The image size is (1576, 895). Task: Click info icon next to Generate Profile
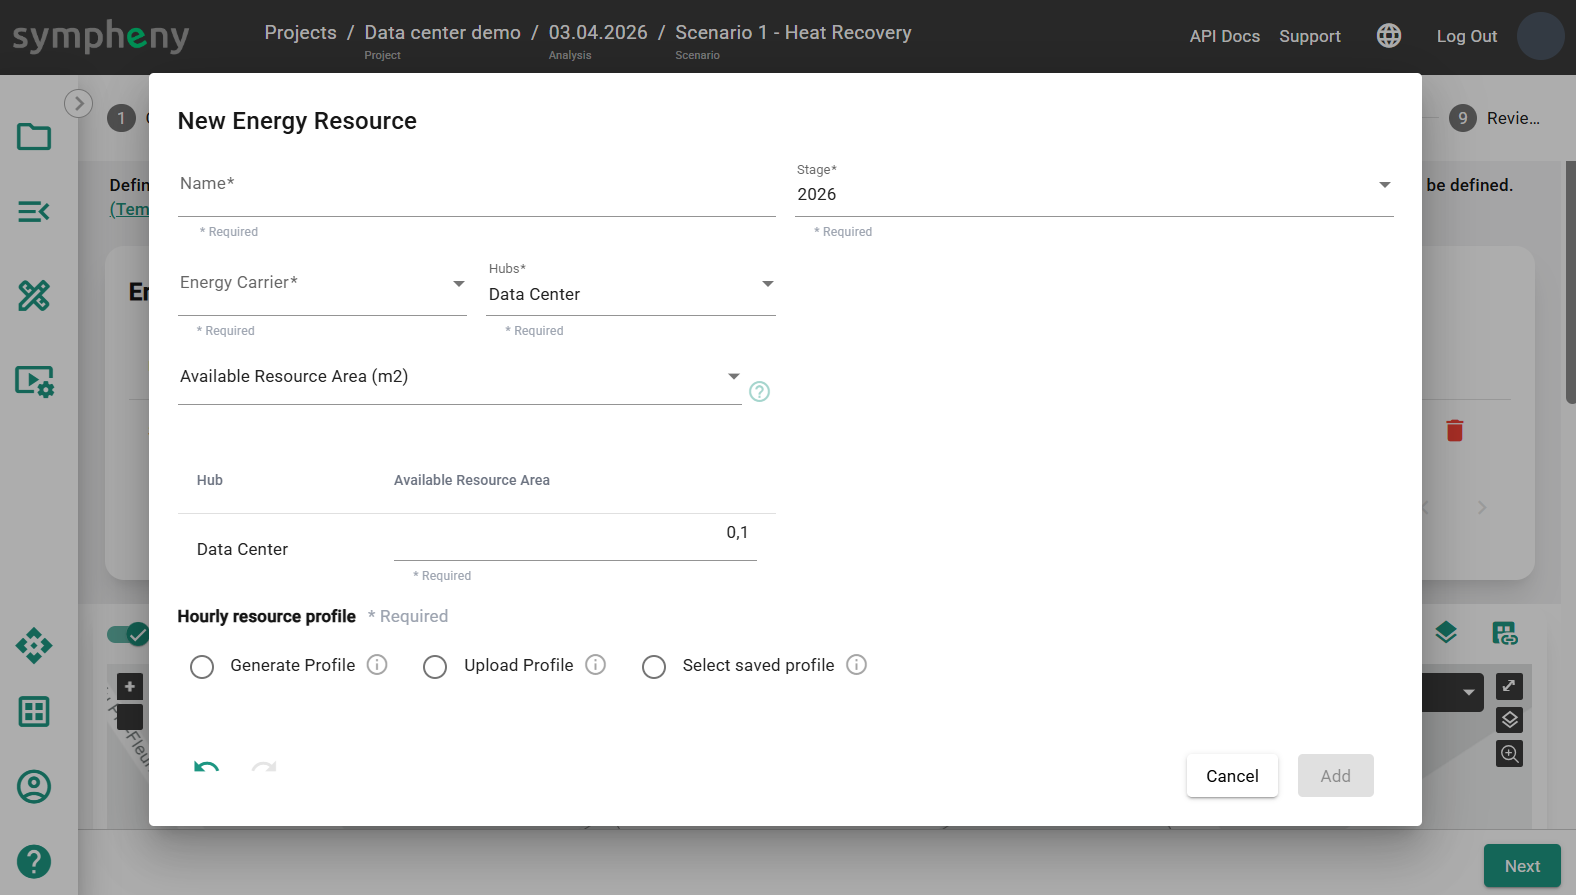377,665
